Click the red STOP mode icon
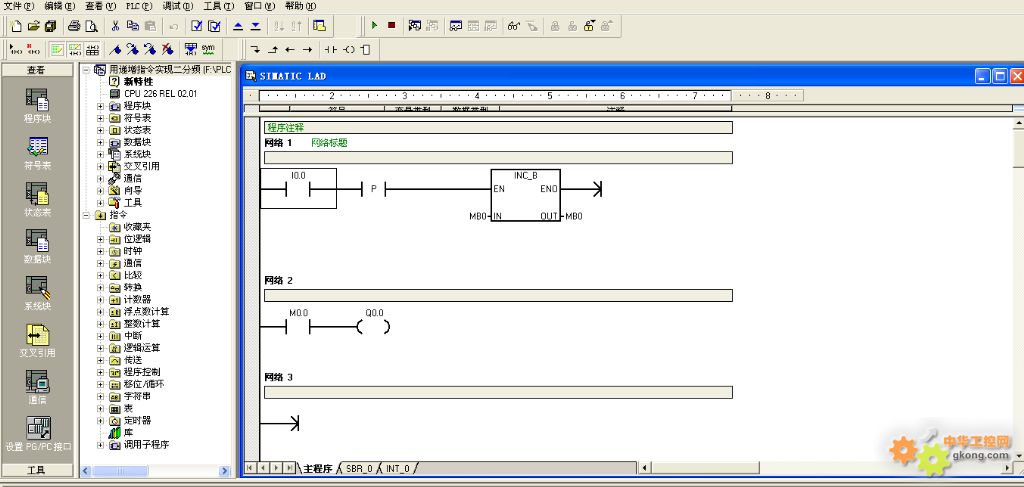This screenshot has width=1024, height=487. 391,25
